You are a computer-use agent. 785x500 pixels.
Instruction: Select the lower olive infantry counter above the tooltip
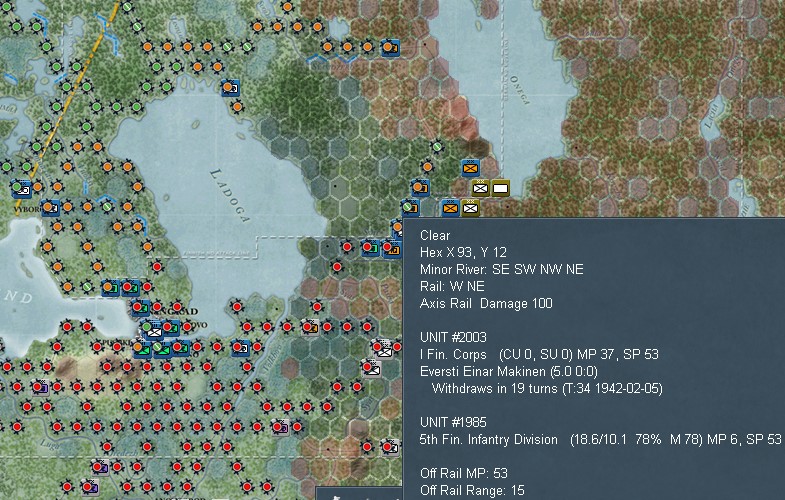point(470,208)
